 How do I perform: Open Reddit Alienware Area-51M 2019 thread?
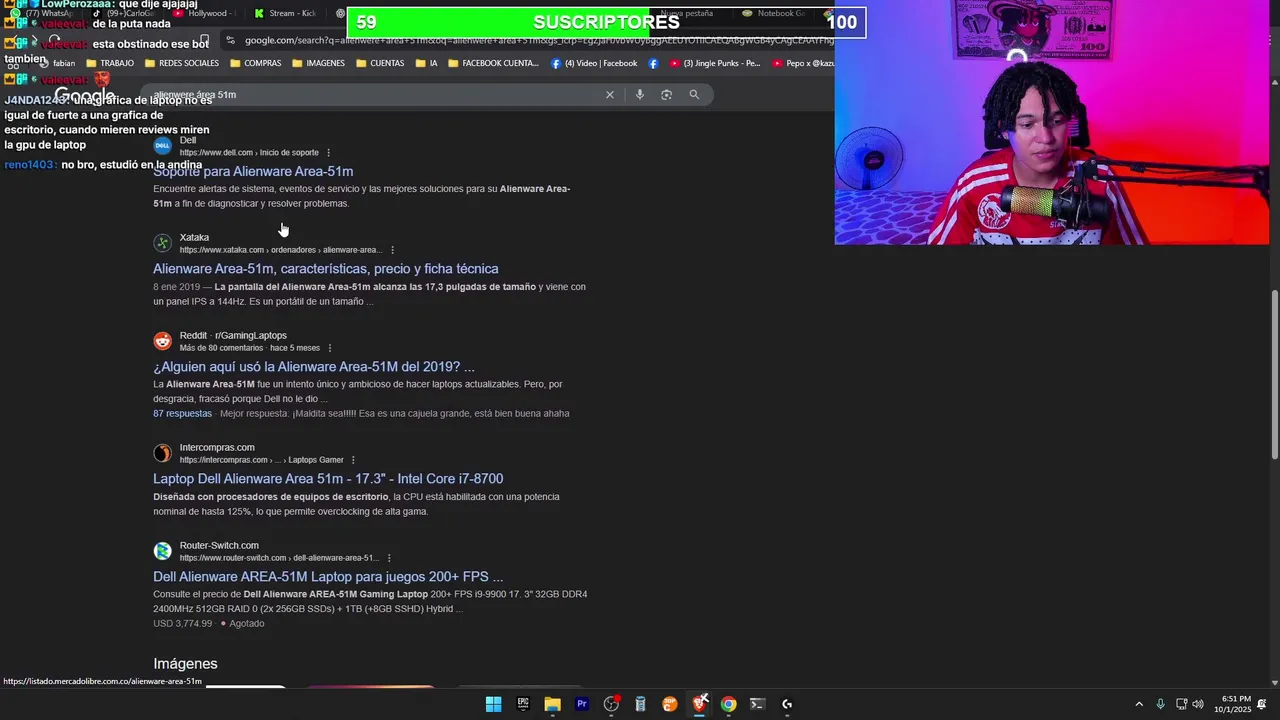314,367
